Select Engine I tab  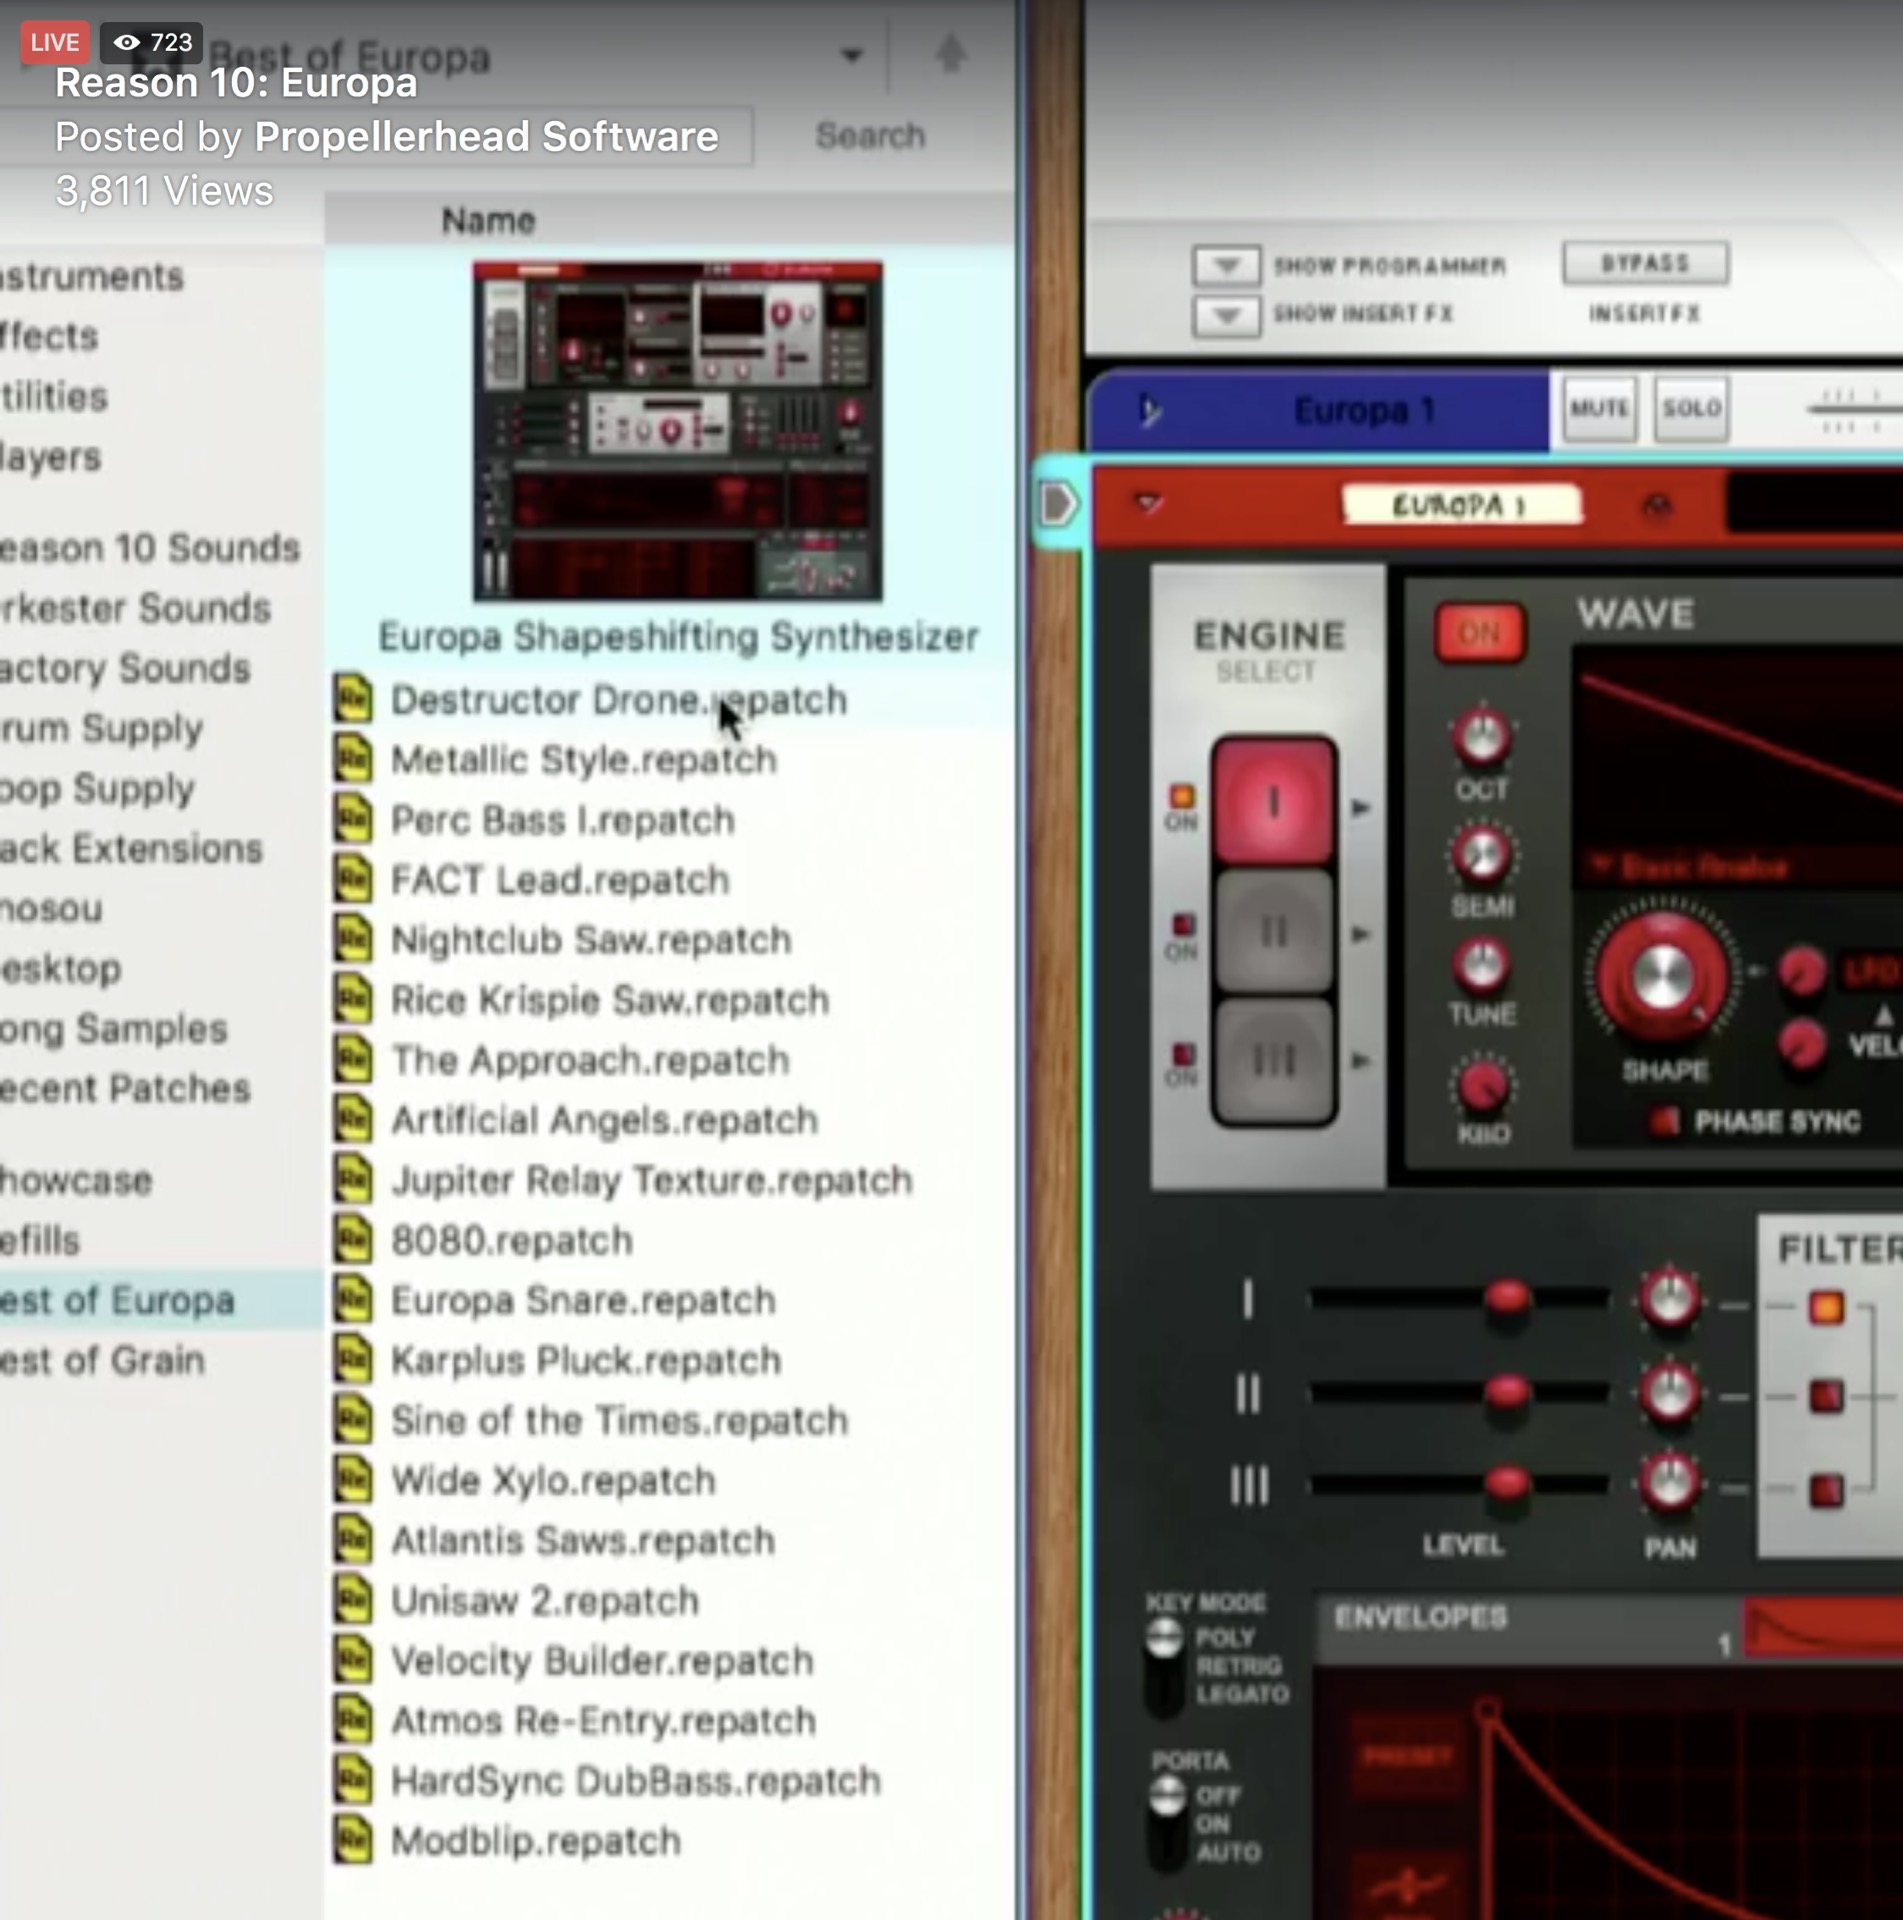coord(1273,802)
